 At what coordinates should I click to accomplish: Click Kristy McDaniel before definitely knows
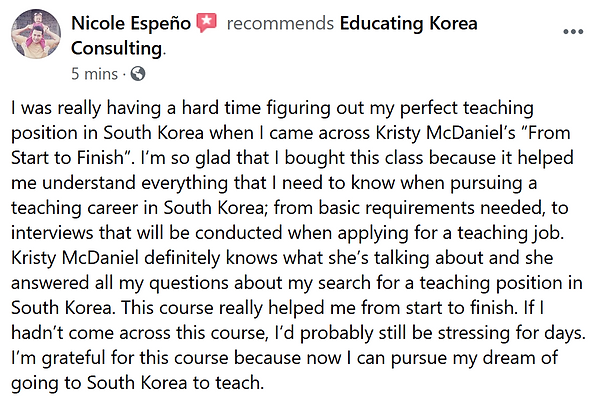point(75,258)
